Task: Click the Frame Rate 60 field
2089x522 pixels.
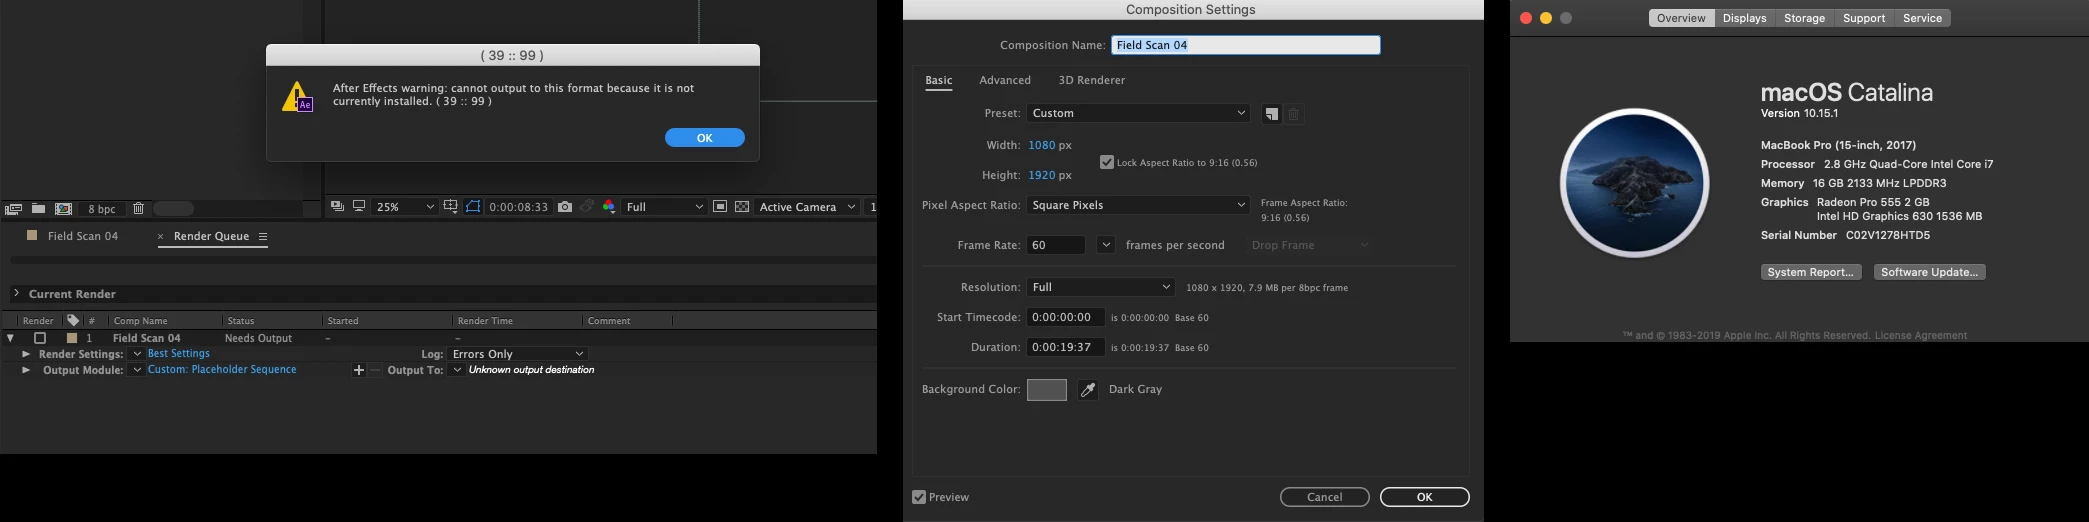Action: click(x=1056, y=245)
